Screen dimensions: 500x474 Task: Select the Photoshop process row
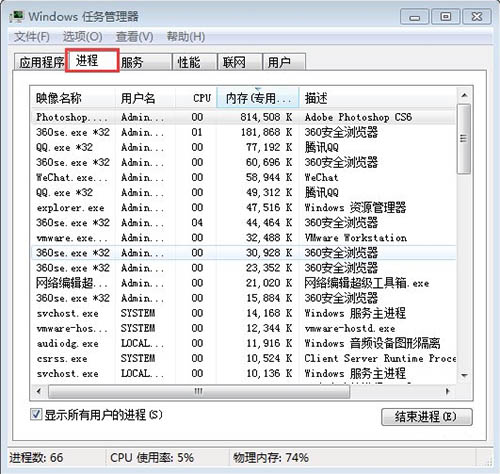coord(243,117)
